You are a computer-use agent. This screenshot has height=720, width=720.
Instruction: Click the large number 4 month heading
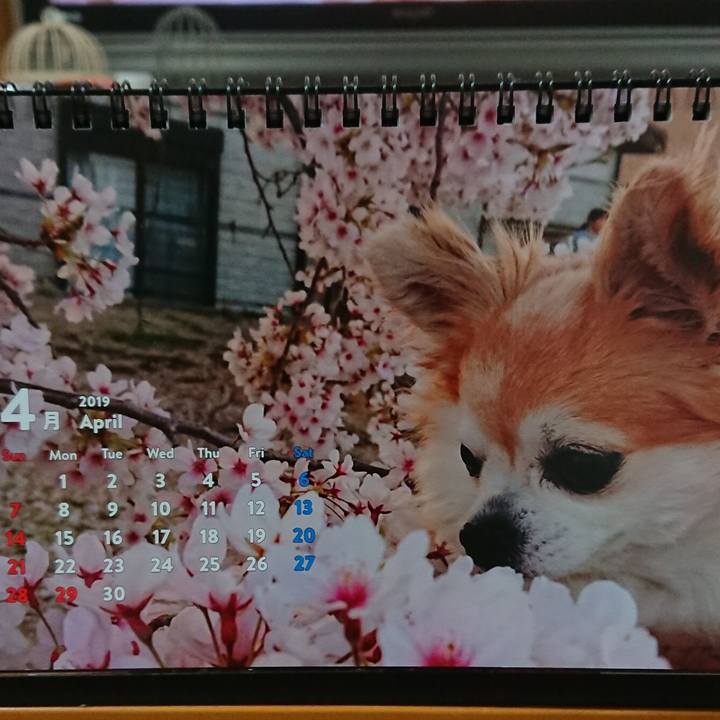tap(18, 409)
